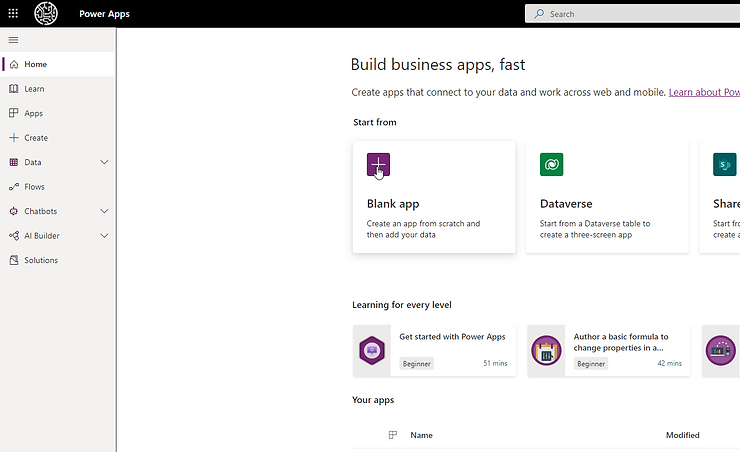
Task: Open the Learn page in sidebar
Action: pyautogui.click(x=34, y=89)
